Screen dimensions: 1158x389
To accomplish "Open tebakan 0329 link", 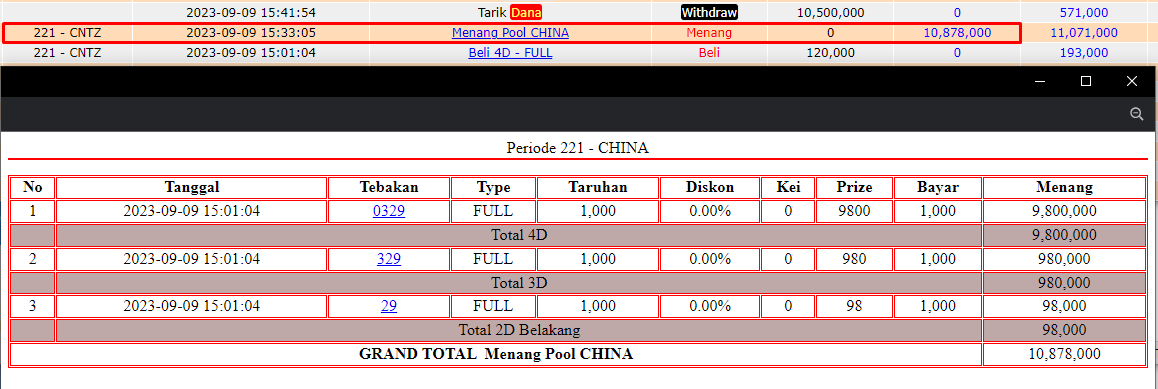I will click(389, 211).
